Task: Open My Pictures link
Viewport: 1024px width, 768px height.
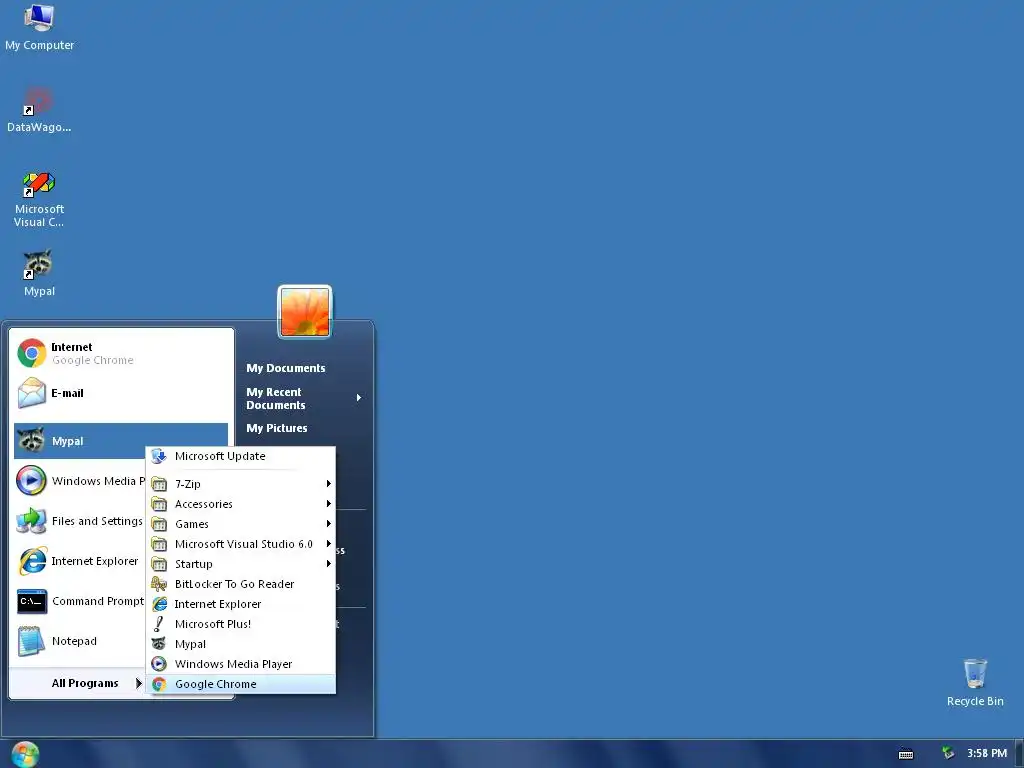Action: [x=277, y=428]
